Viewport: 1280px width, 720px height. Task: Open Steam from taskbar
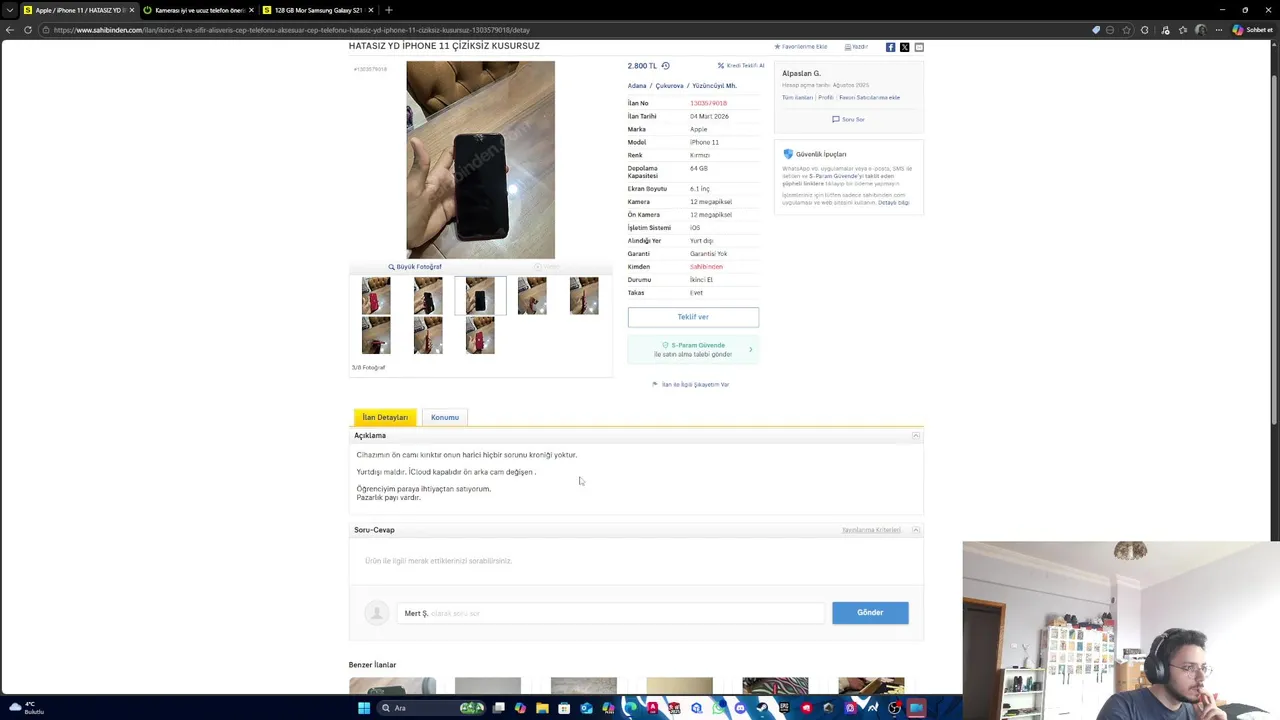762,708
